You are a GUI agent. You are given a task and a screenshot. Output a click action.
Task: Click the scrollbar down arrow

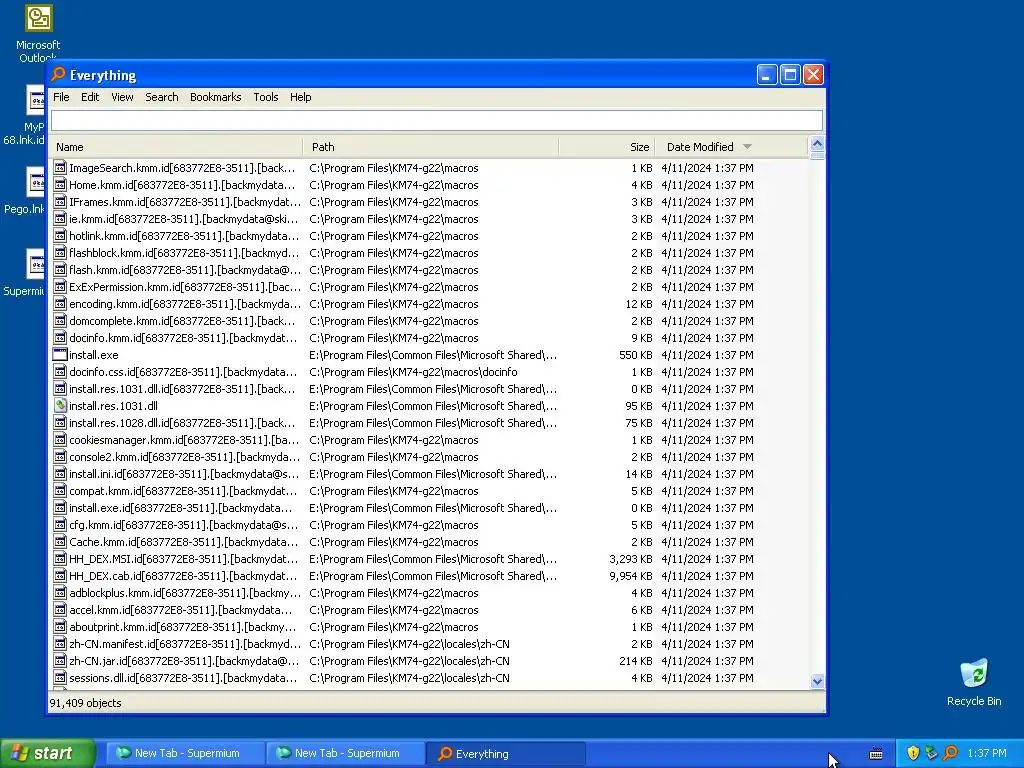(817, 681)
